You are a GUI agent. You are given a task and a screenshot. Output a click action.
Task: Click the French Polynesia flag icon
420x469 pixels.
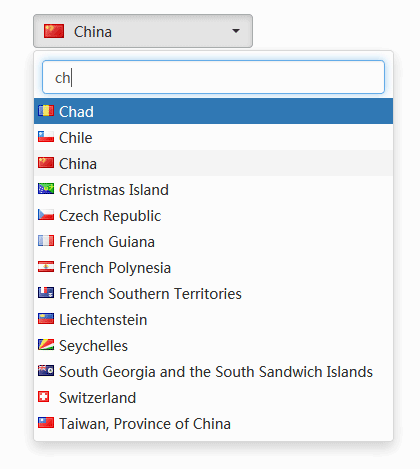[x=46, y=267]
